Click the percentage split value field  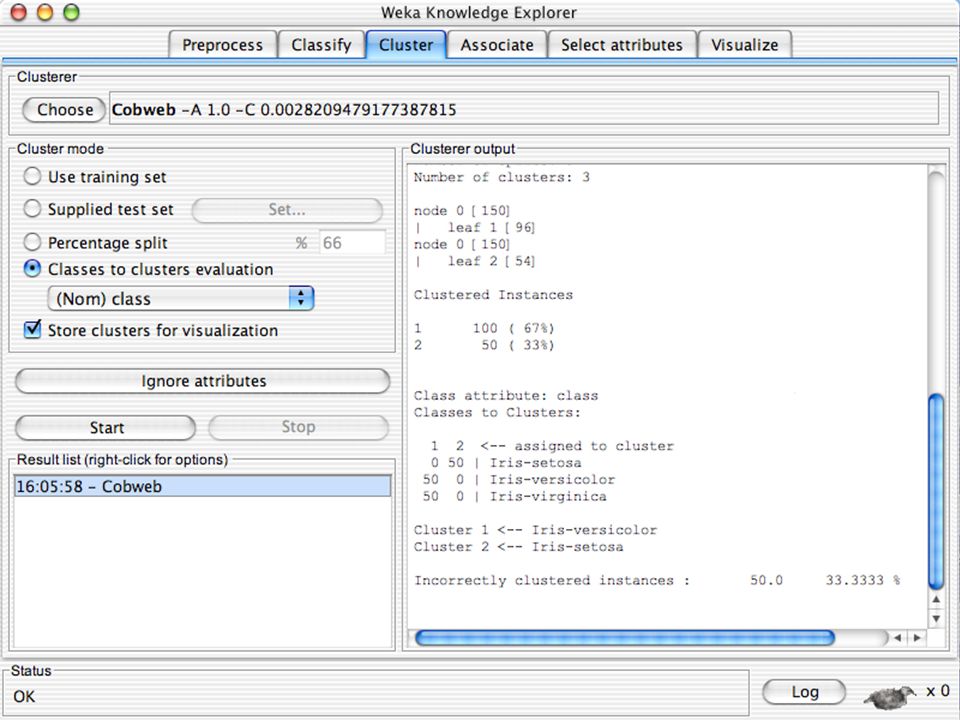tap(352, 242)
